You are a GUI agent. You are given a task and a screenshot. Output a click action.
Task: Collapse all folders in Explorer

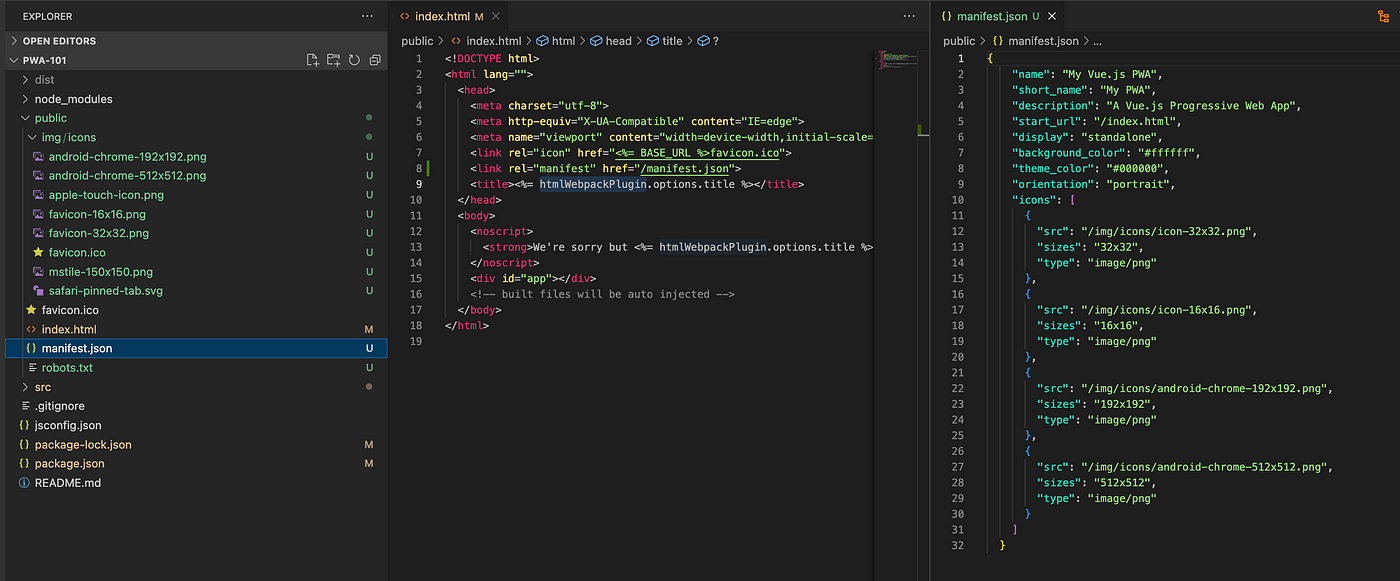point(375,60)
